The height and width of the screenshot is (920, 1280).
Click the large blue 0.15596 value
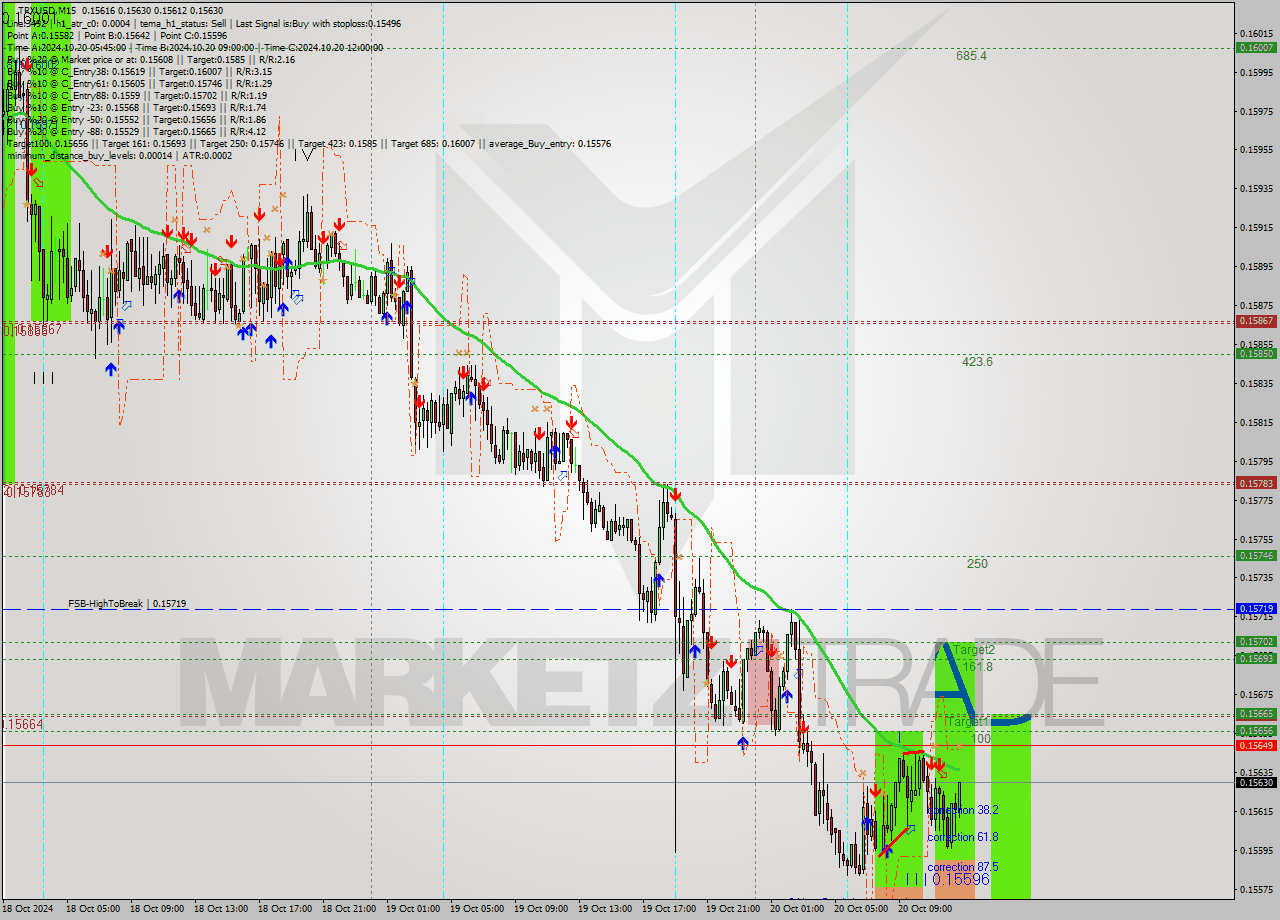(960, 880)
